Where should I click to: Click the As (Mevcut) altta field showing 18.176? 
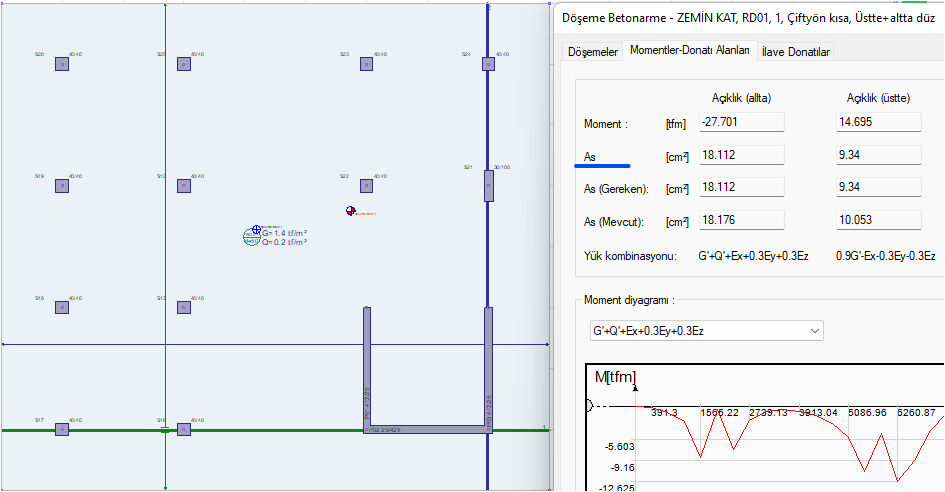point(741,220)
